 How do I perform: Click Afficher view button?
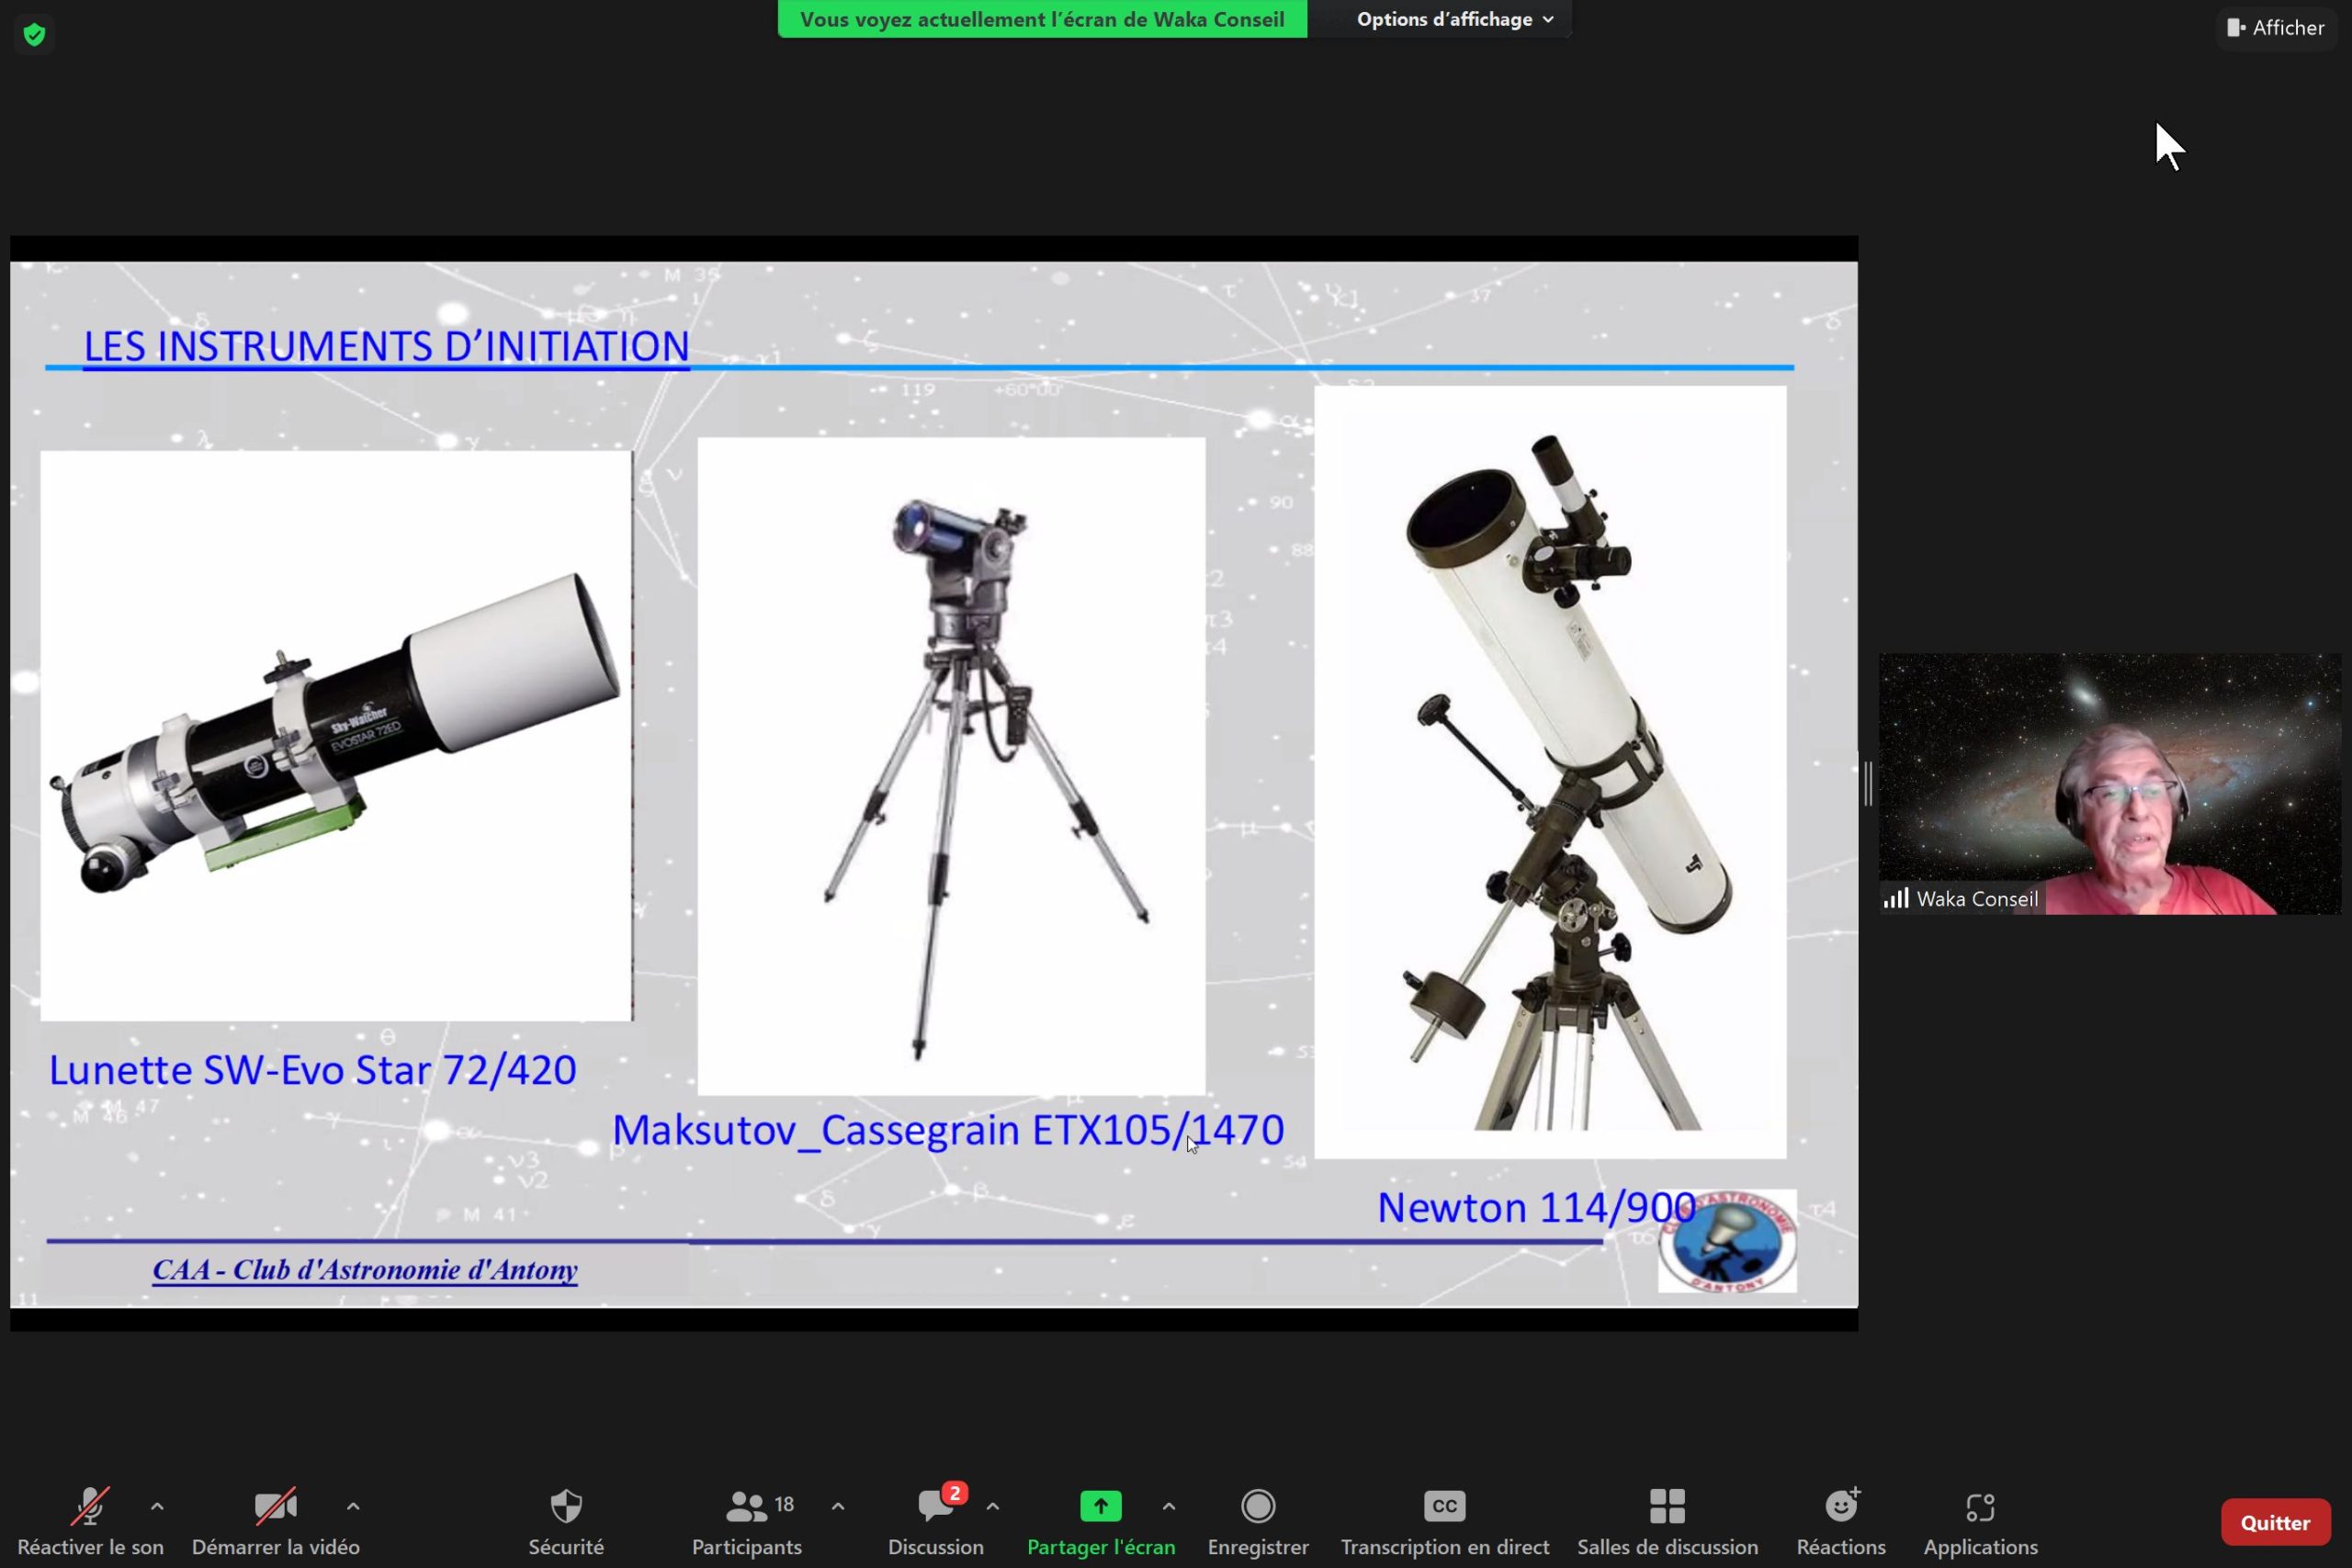coord(2276,28)
